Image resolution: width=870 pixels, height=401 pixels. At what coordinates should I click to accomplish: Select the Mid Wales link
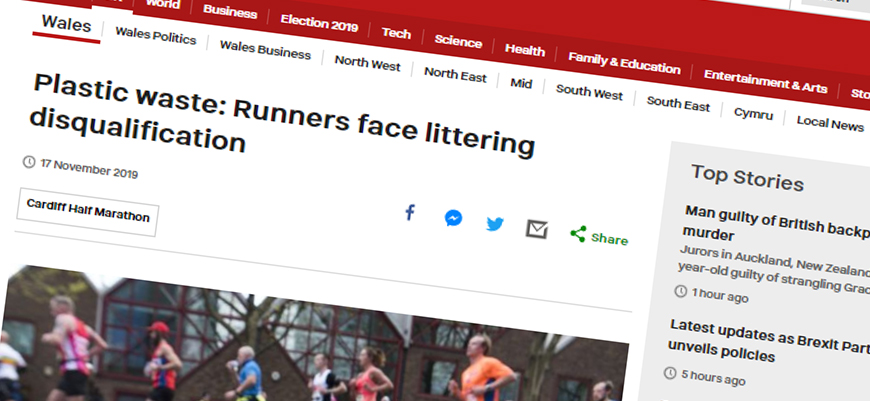[x=521, y=83]
